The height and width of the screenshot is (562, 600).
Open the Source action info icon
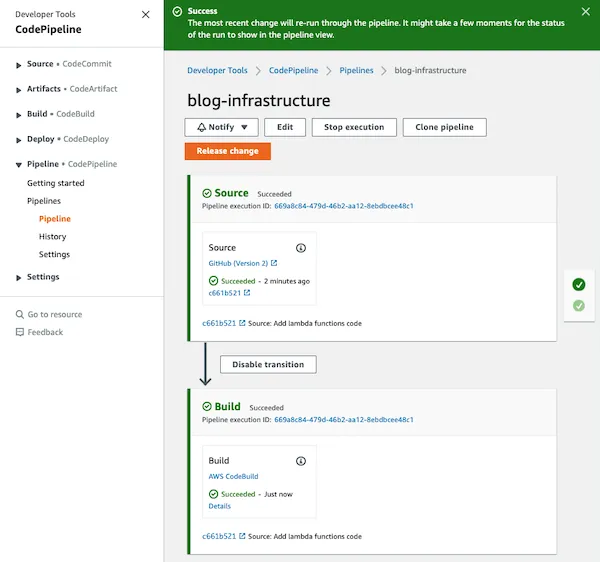[301, 248]
